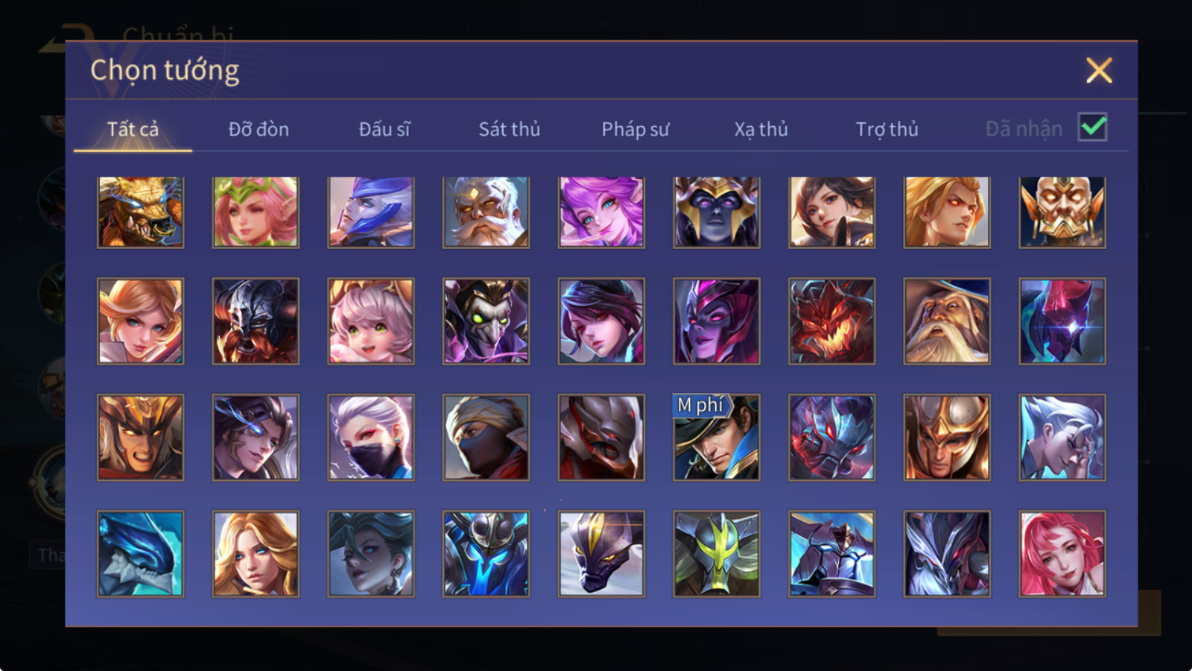Close the "Chọn tướng" dialog
The height and width of the screenshot is (671, 1192).
(1098, 71)
